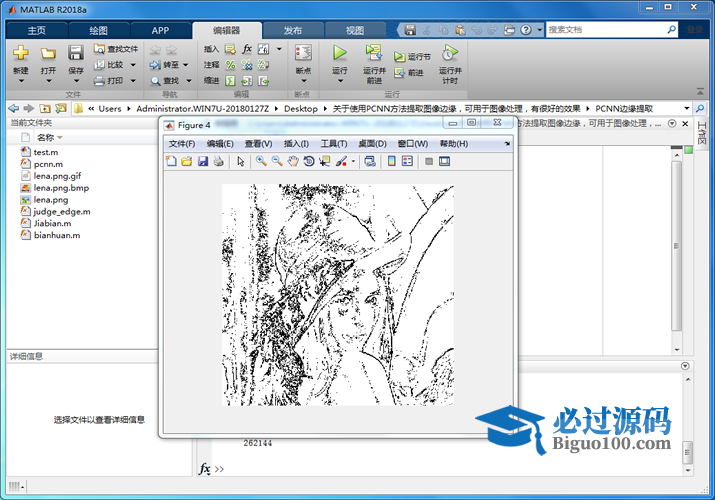Select pcnn.m in current folder list
Screen dimensions: 715x500
coord(48,164)
